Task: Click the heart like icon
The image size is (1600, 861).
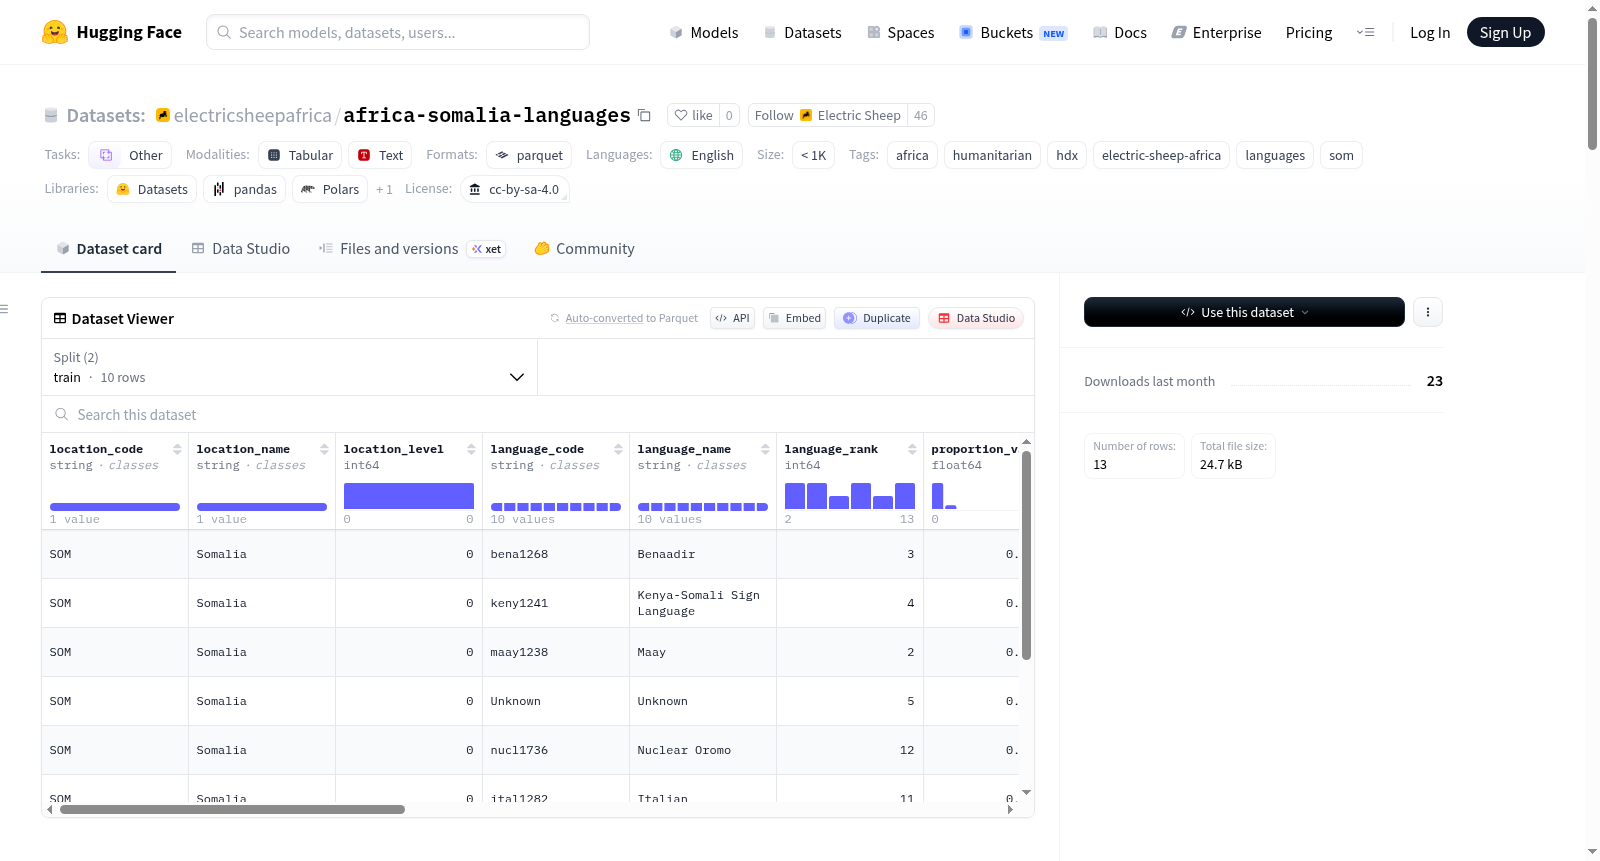Action: click(x=681, y=115)
